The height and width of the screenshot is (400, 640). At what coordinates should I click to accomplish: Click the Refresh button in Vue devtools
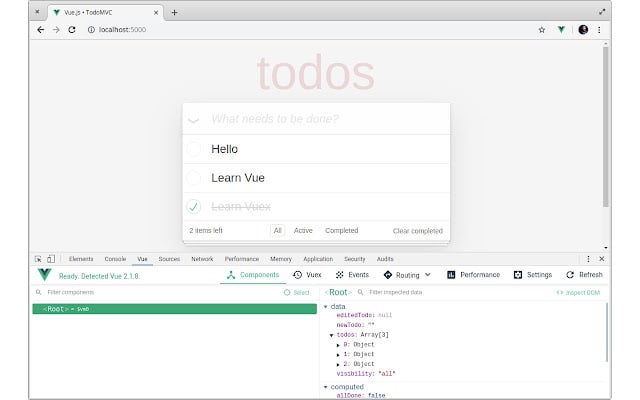[x=584, y=275]
